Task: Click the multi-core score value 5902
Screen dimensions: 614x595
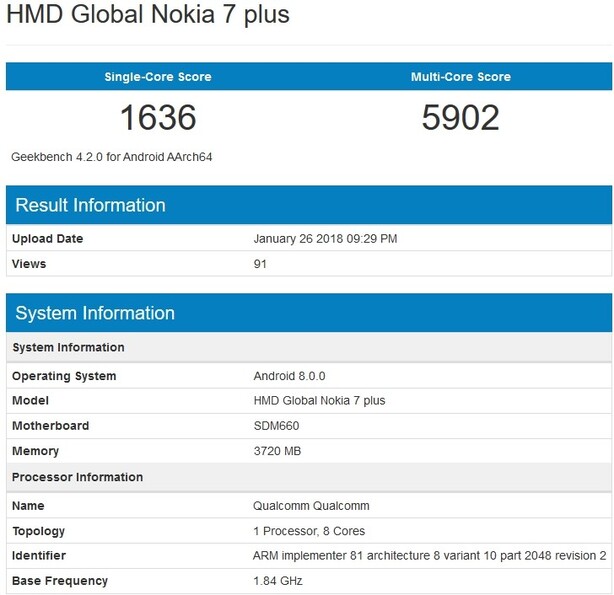Action: coord(460,118)
